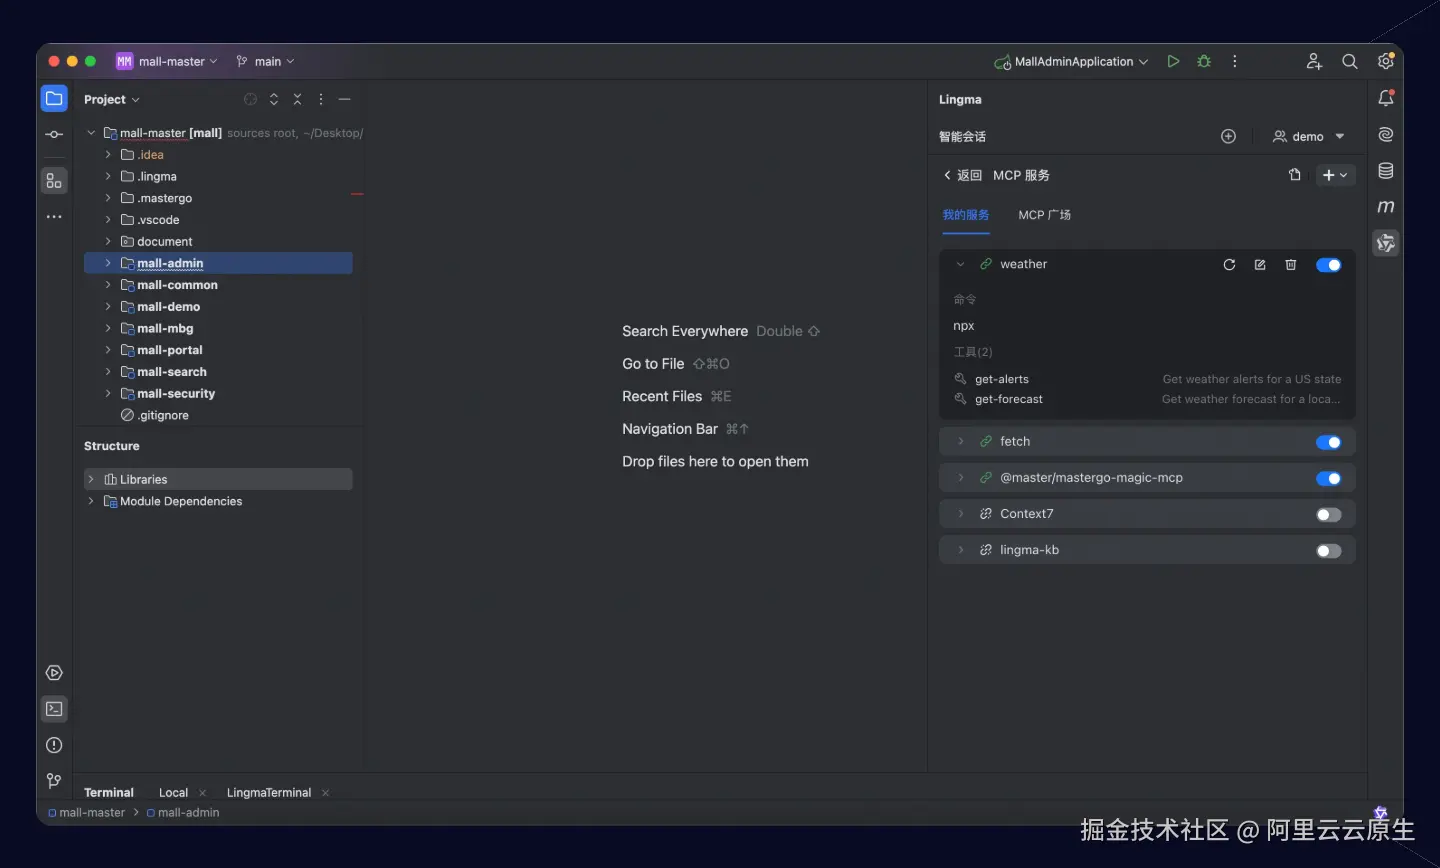Enable the Context7 MCP service toggle
Image resolution: width=1440 pixels, height=868 pixels.
(x=1329, y=515)
